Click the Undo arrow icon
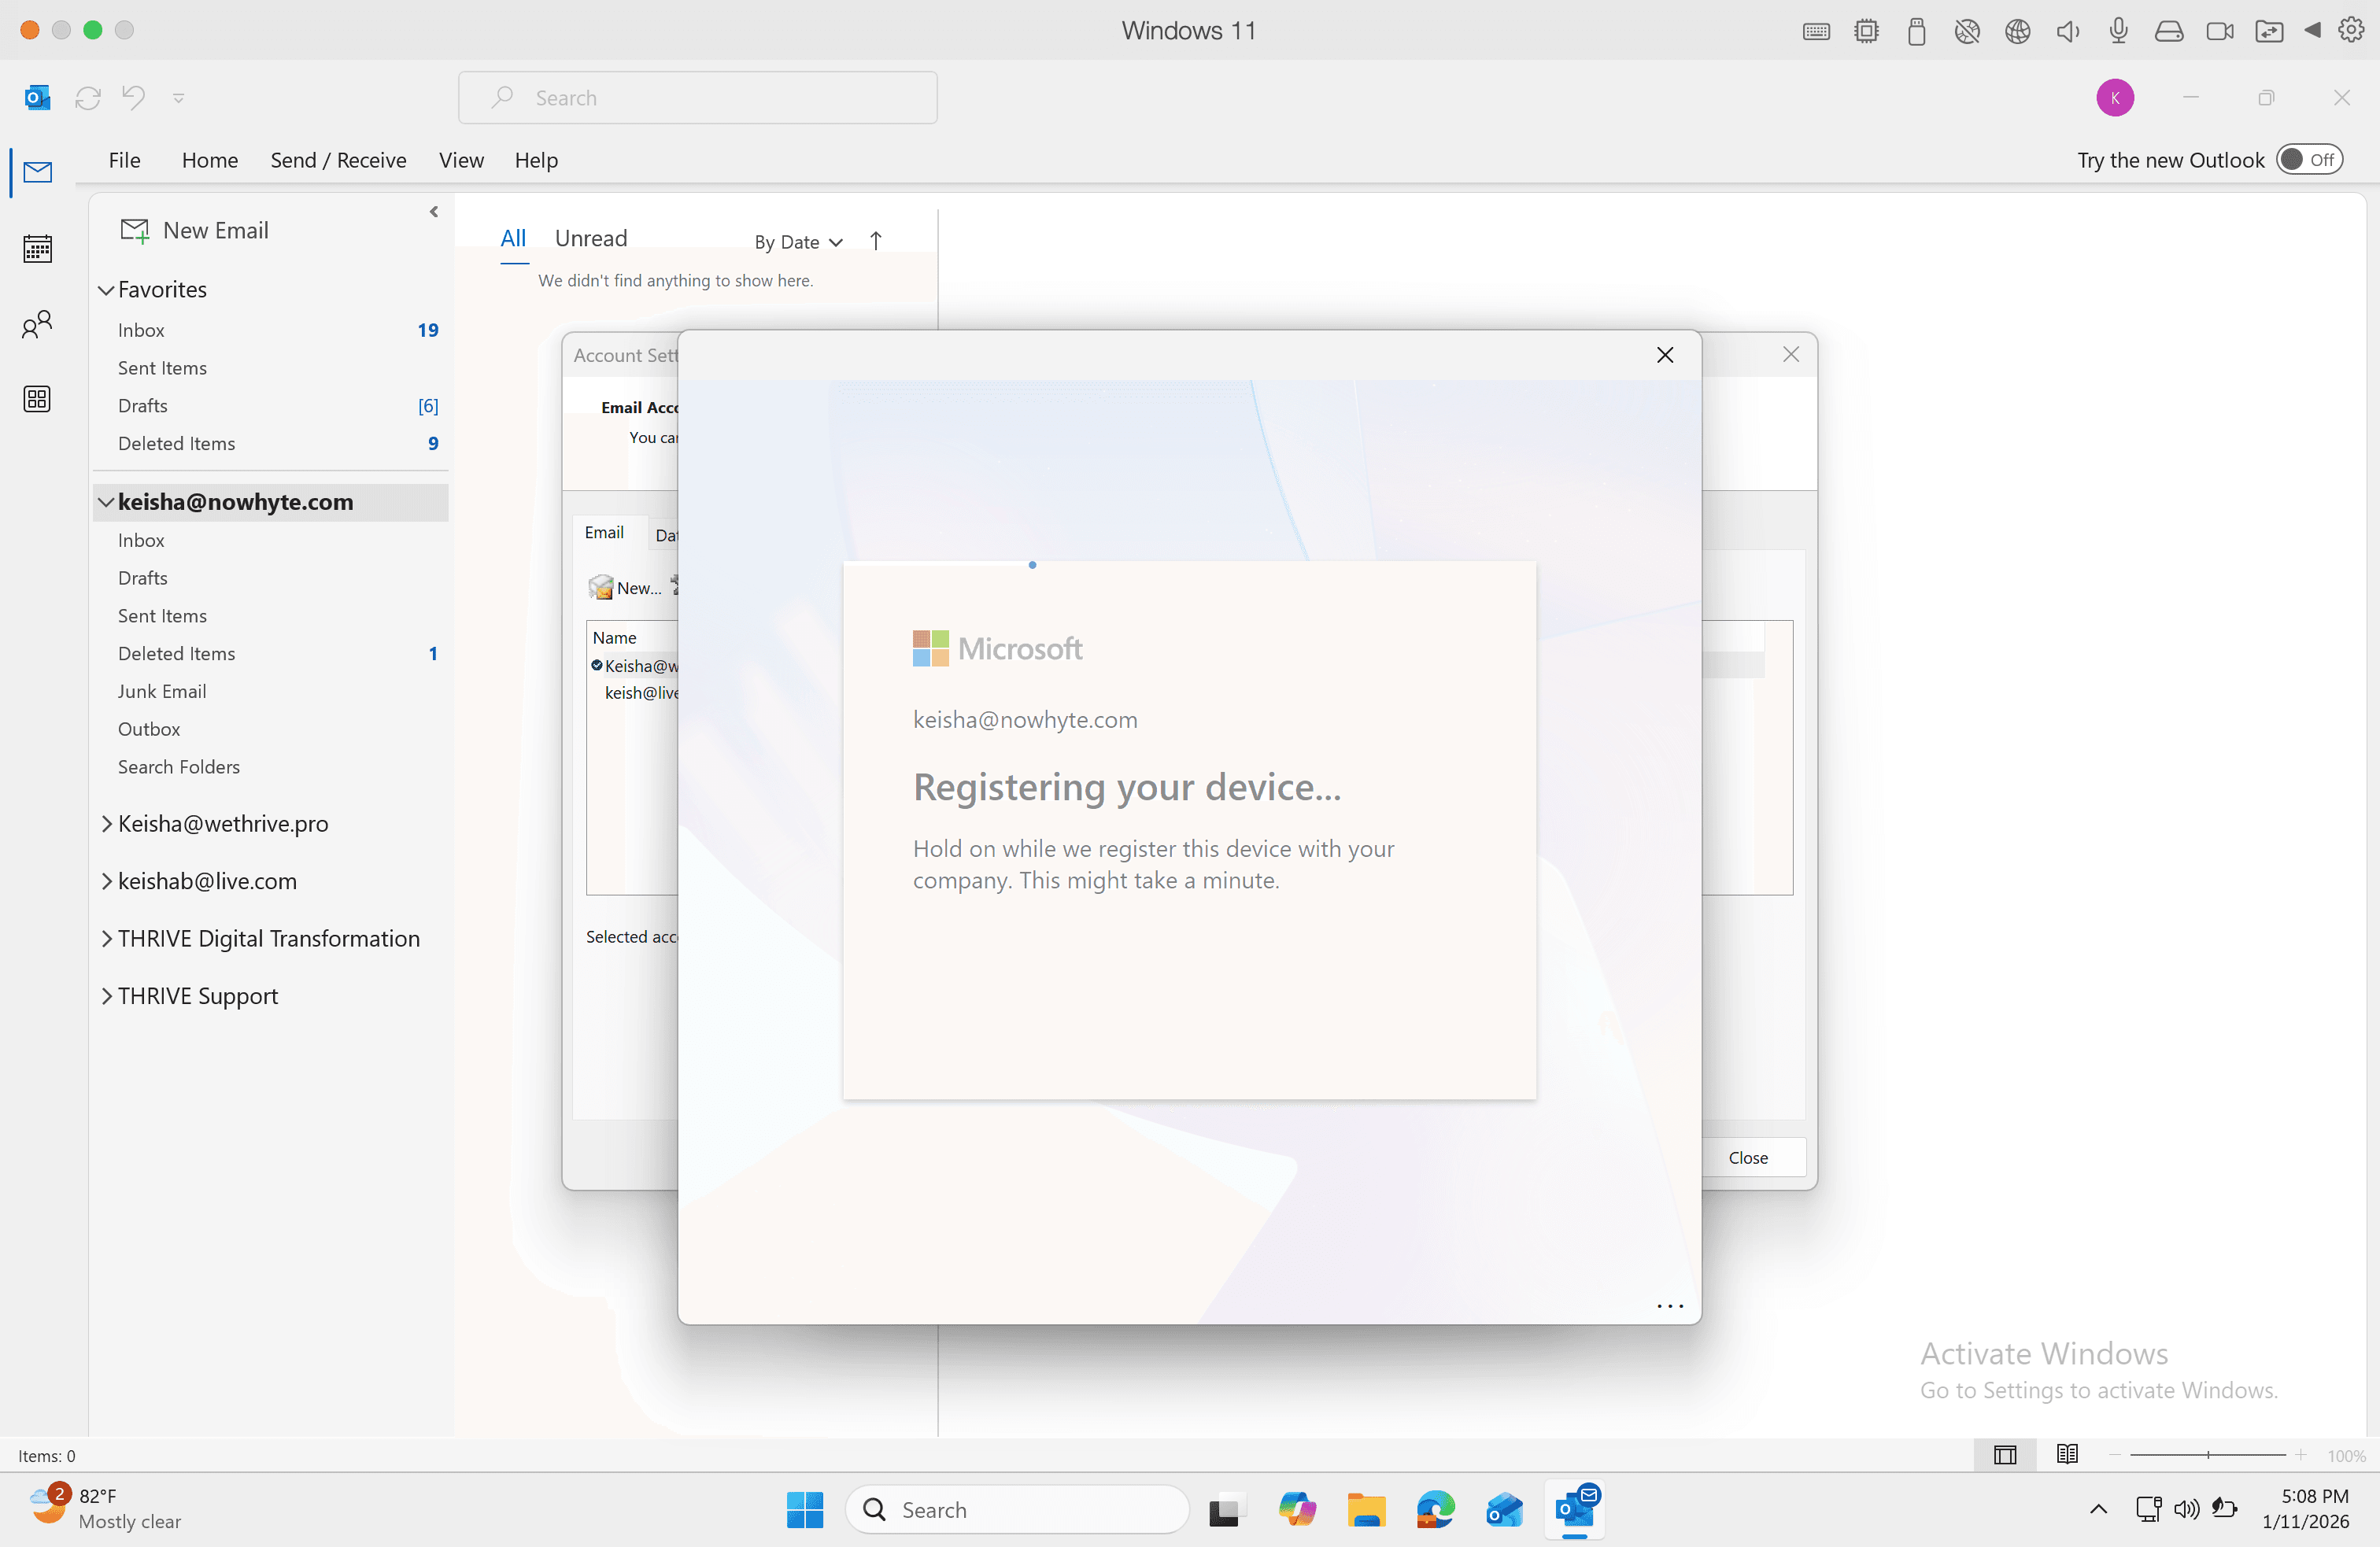This screenshot has height=1547, width=2380. tap(133, 97)
